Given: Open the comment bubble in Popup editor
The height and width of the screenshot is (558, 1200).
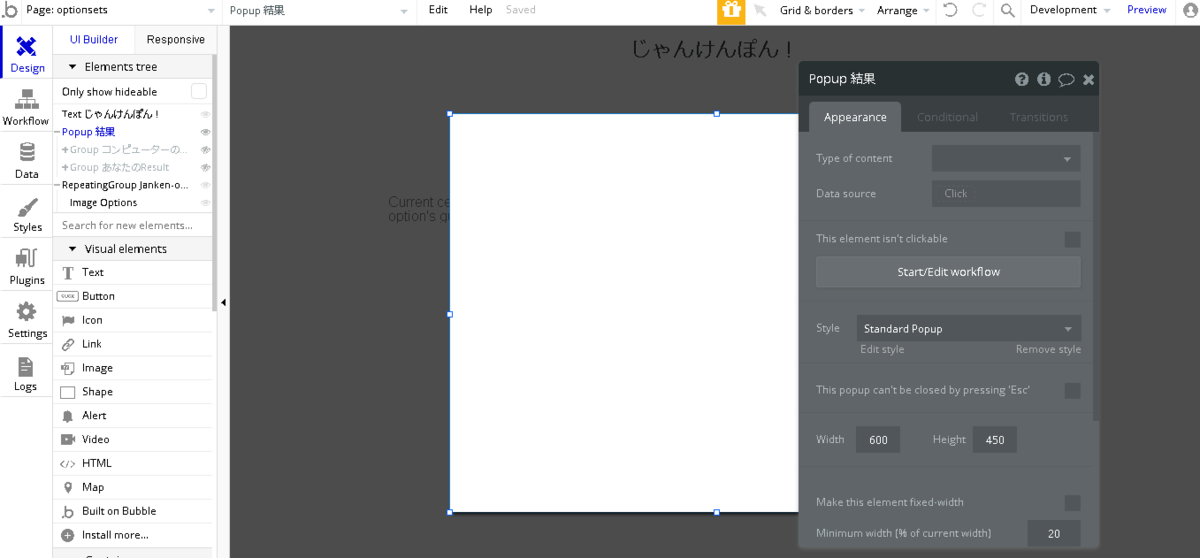Looking at the screenshot, I should point(1066,79).
